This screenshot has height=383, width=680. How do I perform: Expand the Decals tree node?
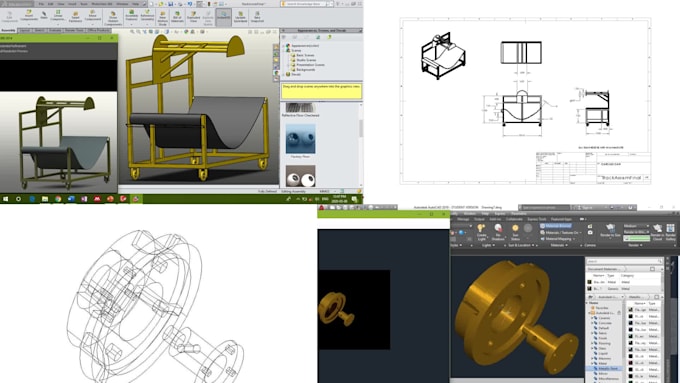click(x=284, y=74)
